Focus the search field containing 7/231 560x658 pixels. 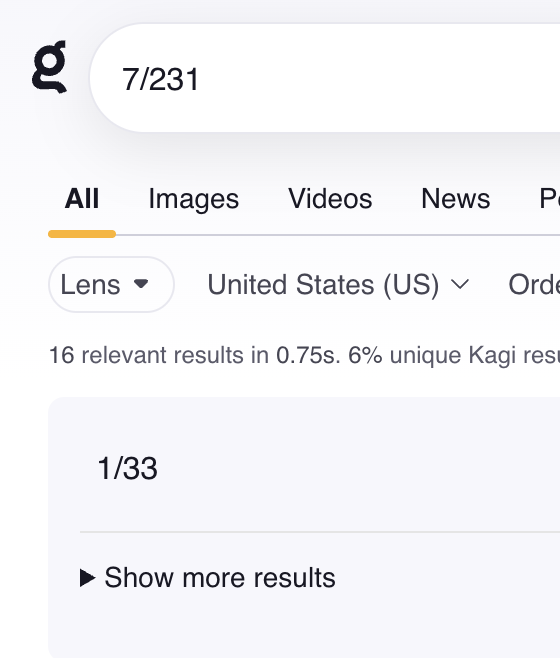coord(325,78)
